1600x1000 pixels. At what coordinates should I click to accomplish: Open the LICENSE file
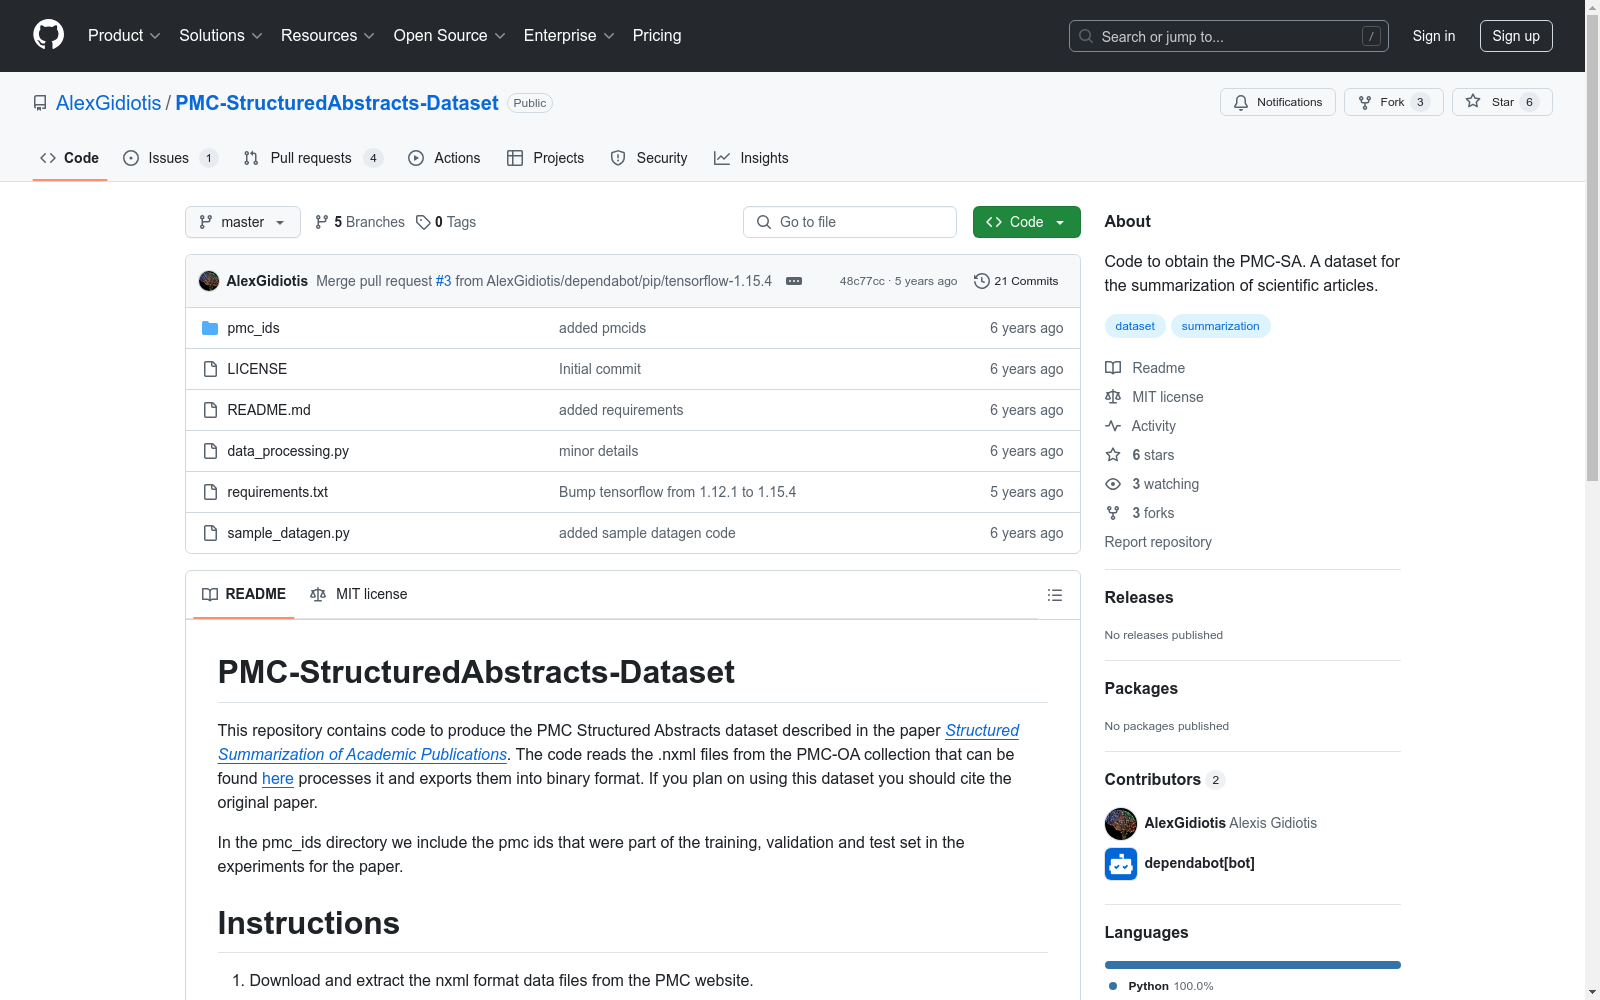click(257, 369)
